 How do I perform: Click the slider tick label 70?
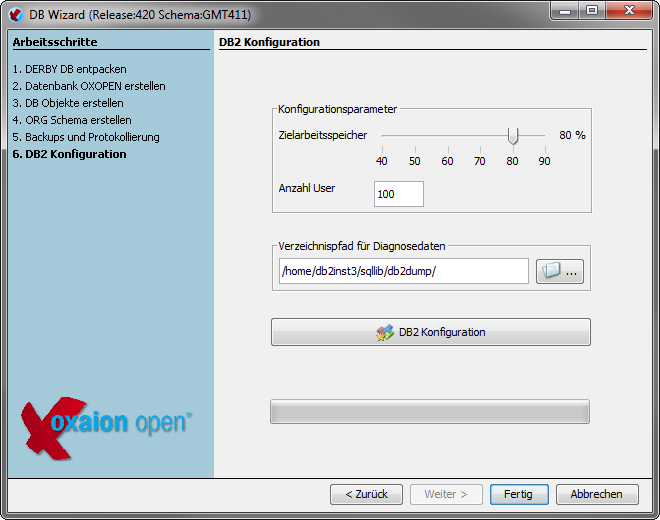(479, 161)
